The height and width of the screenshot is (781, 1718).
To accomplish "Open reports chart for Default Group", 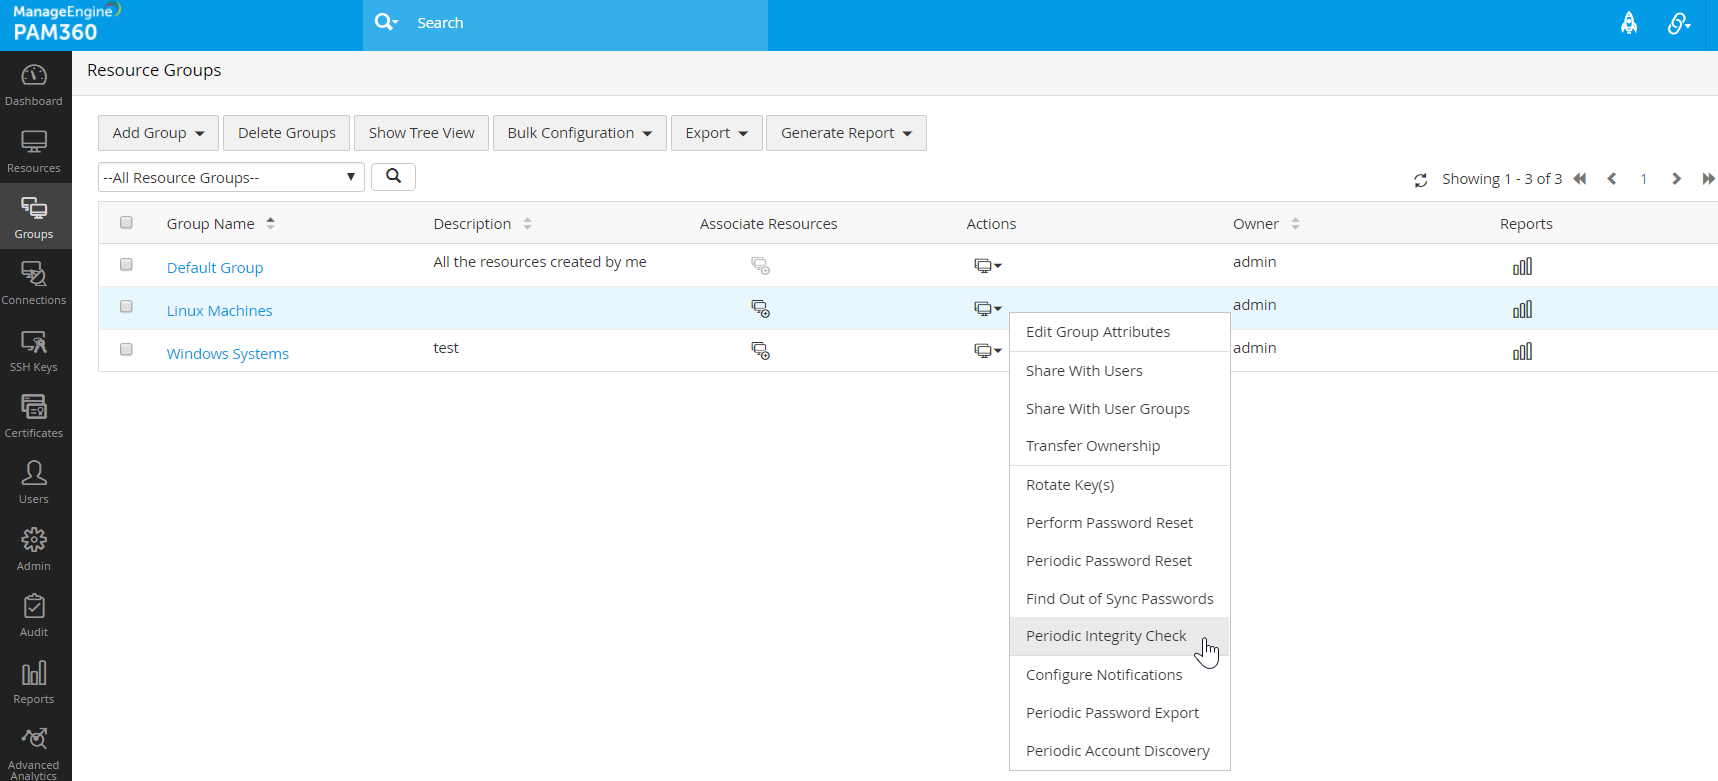I will (1522, 267).
